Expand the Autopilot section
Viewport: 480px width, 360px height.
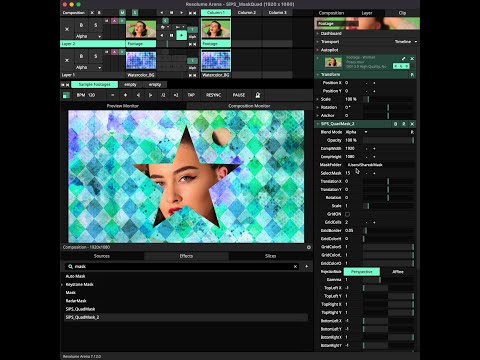pos(317,50)
